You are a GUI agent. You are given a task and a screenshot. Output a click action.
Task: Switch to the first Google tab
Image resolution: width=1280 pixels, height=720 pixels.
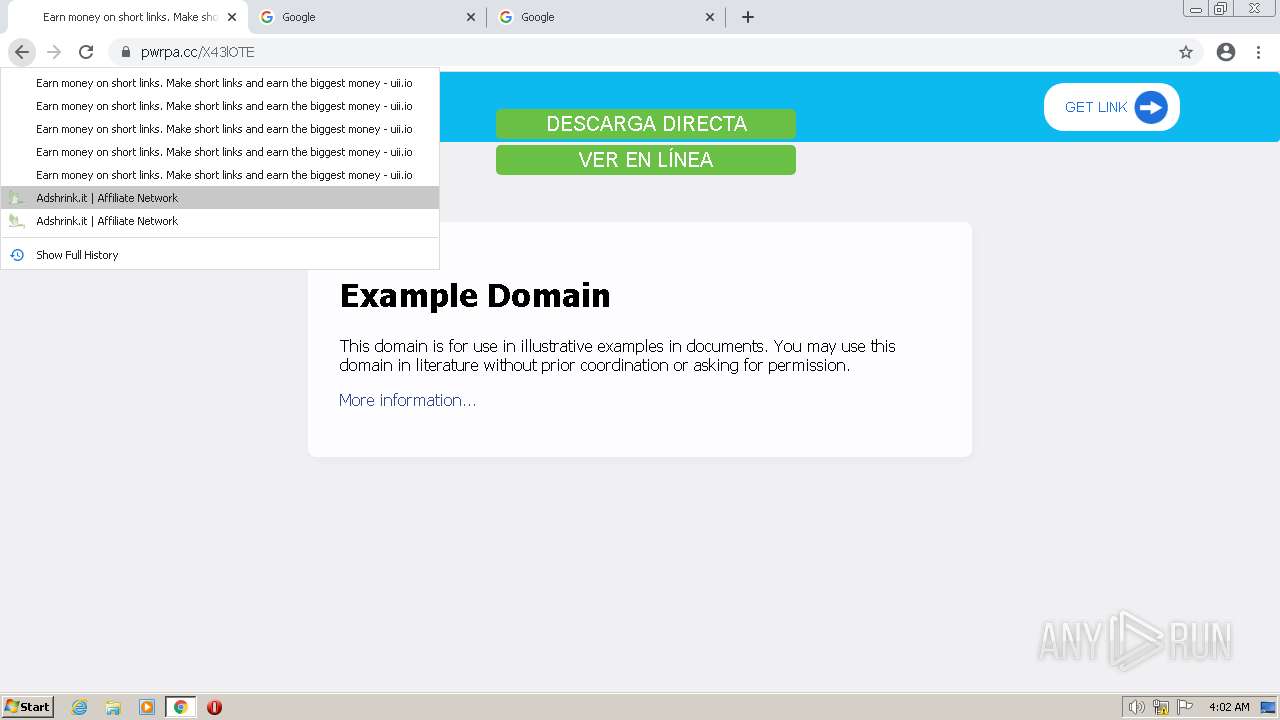[x=367, y=17]
